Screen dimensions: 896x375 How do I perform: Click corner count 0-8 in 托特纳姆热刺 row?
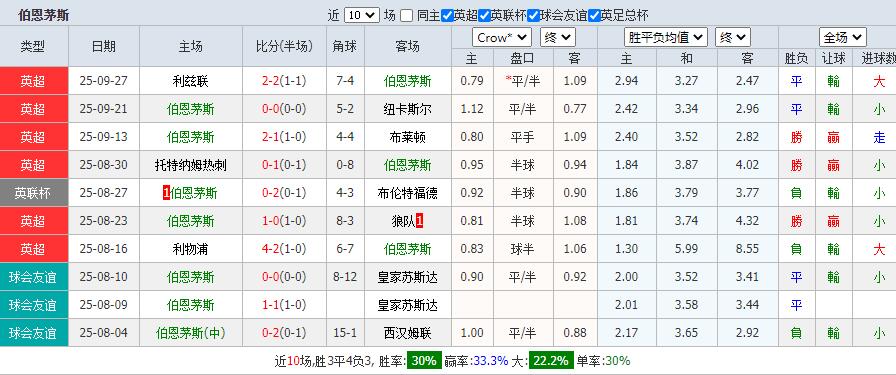point(345,165)
